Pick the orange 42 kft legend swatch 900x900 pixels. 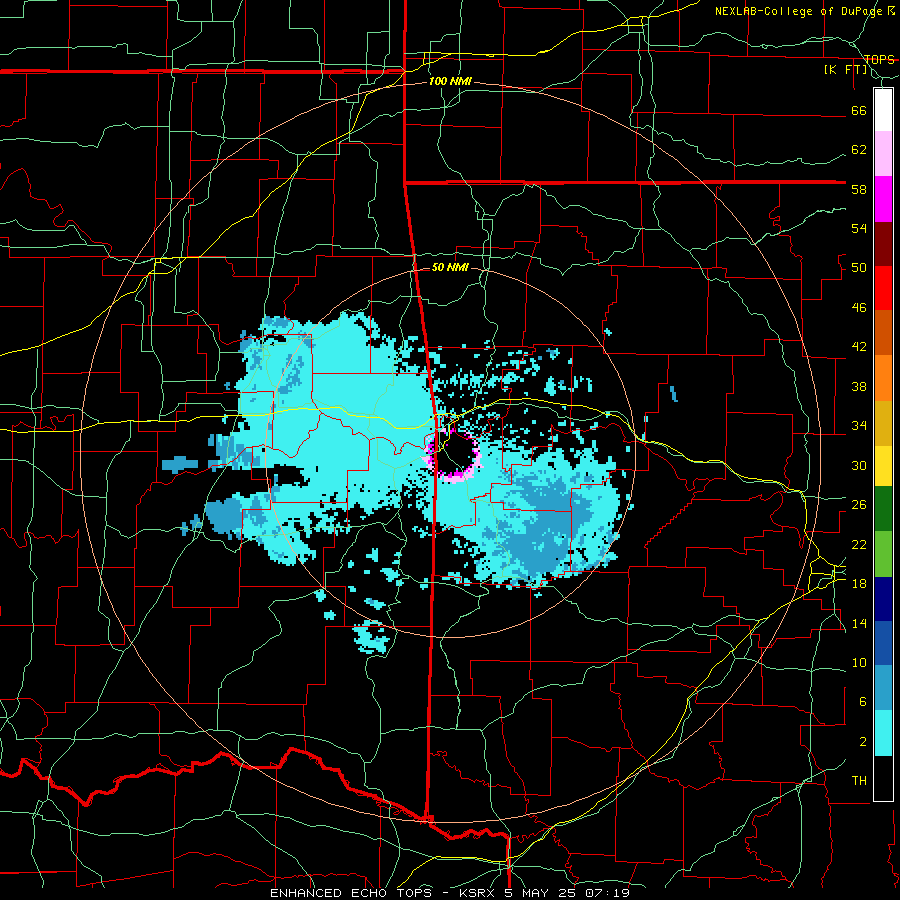point(883,378)
